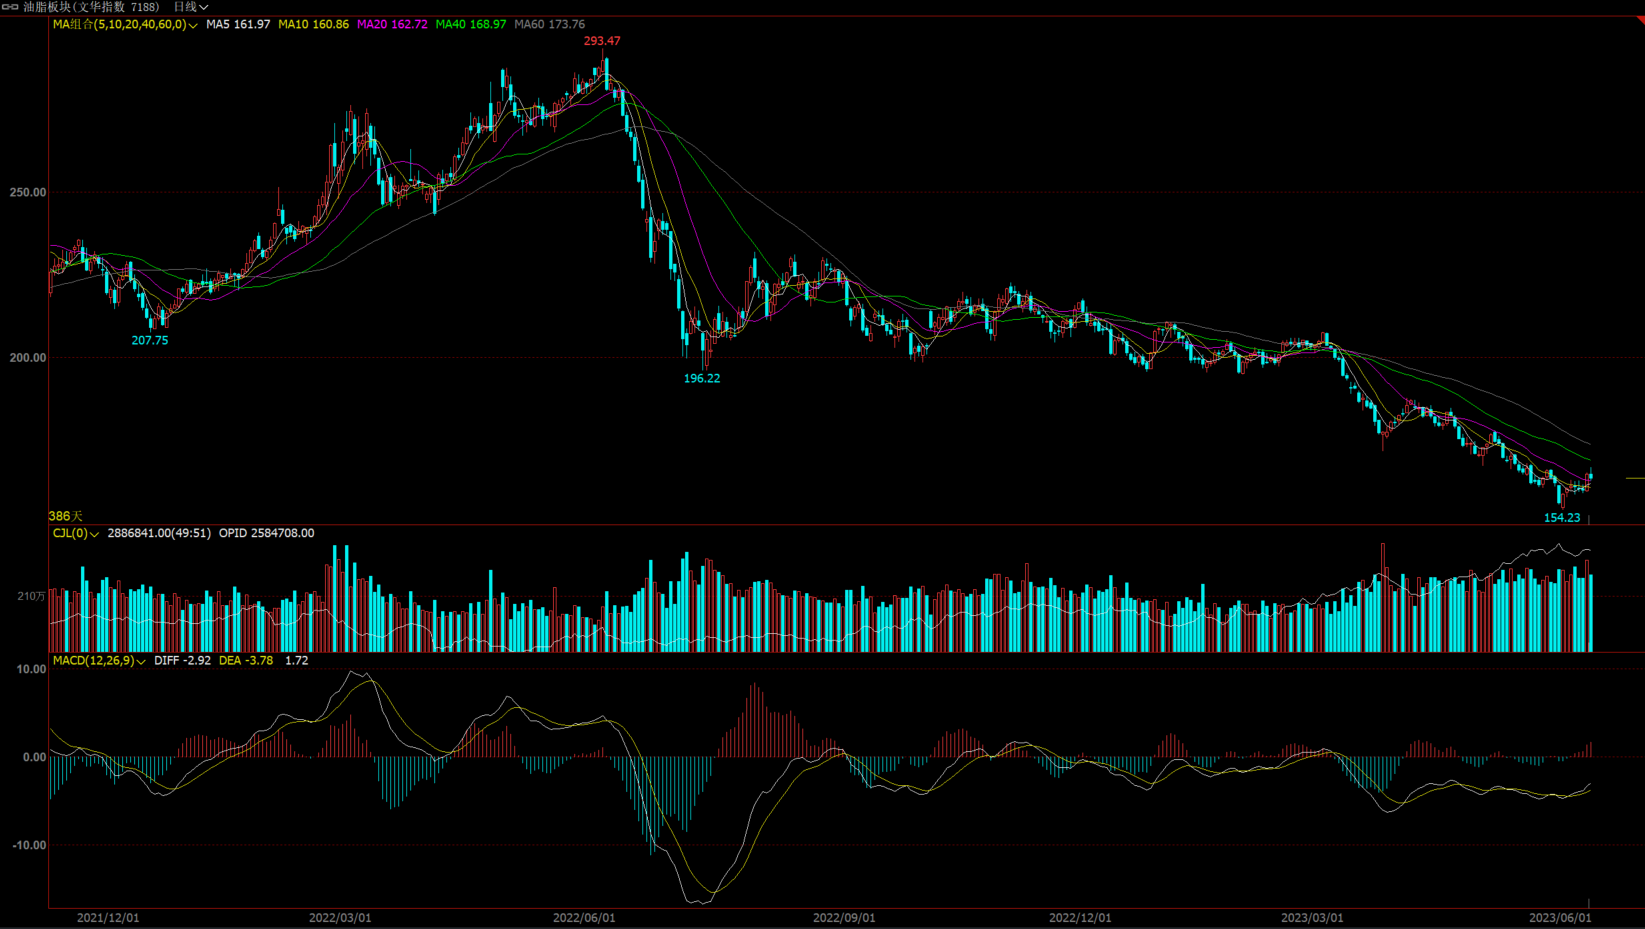This screenshot has width=1645, height=929.
Task: Click the MA20 162.72 legend value
Action: pyautogui.click(x=392, y=24)
